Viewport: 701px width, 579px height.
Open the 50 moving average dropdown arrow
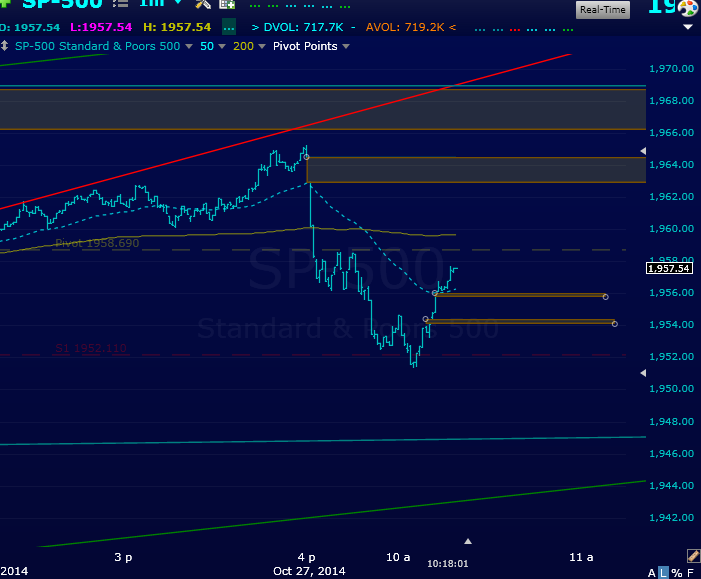[222, 46]
